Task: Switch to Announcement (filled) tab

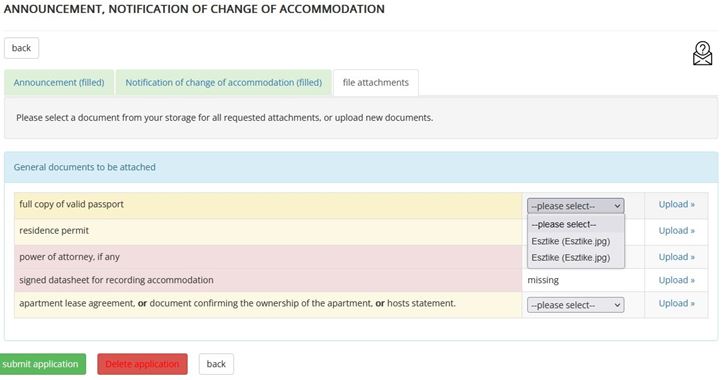Action: [59, 83]
